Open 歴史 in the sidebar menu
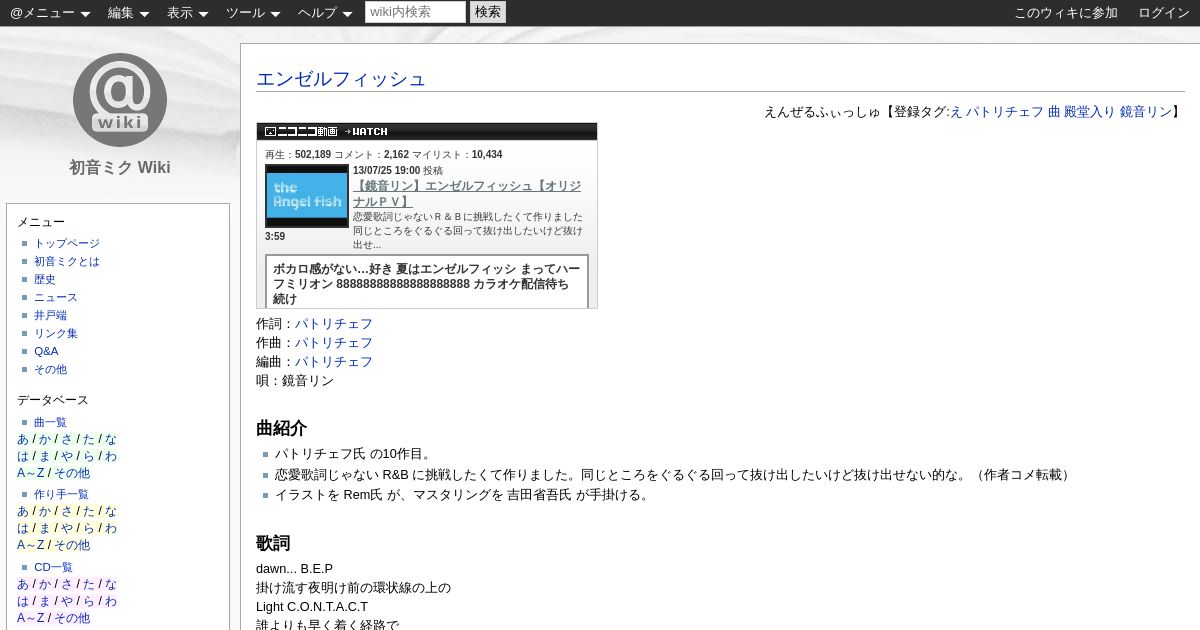The width and height of the screenshot is (1200, 630). click(x=45, y=279)
